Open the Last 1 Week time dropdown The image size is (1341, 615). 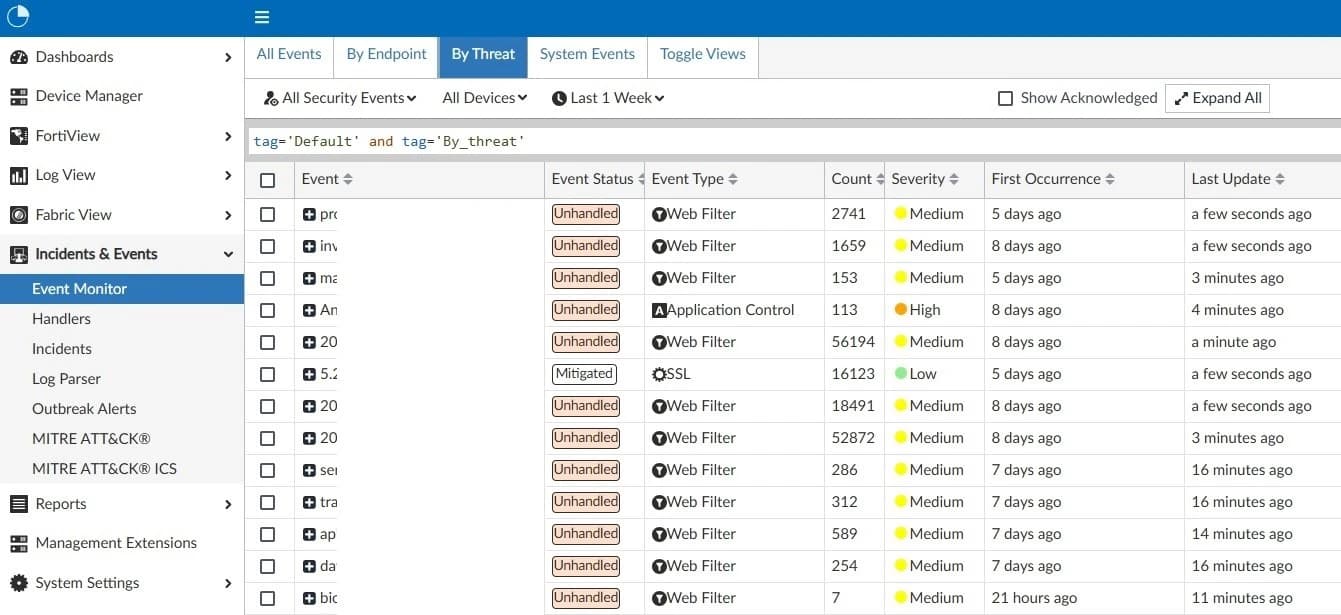click(608, 98)
